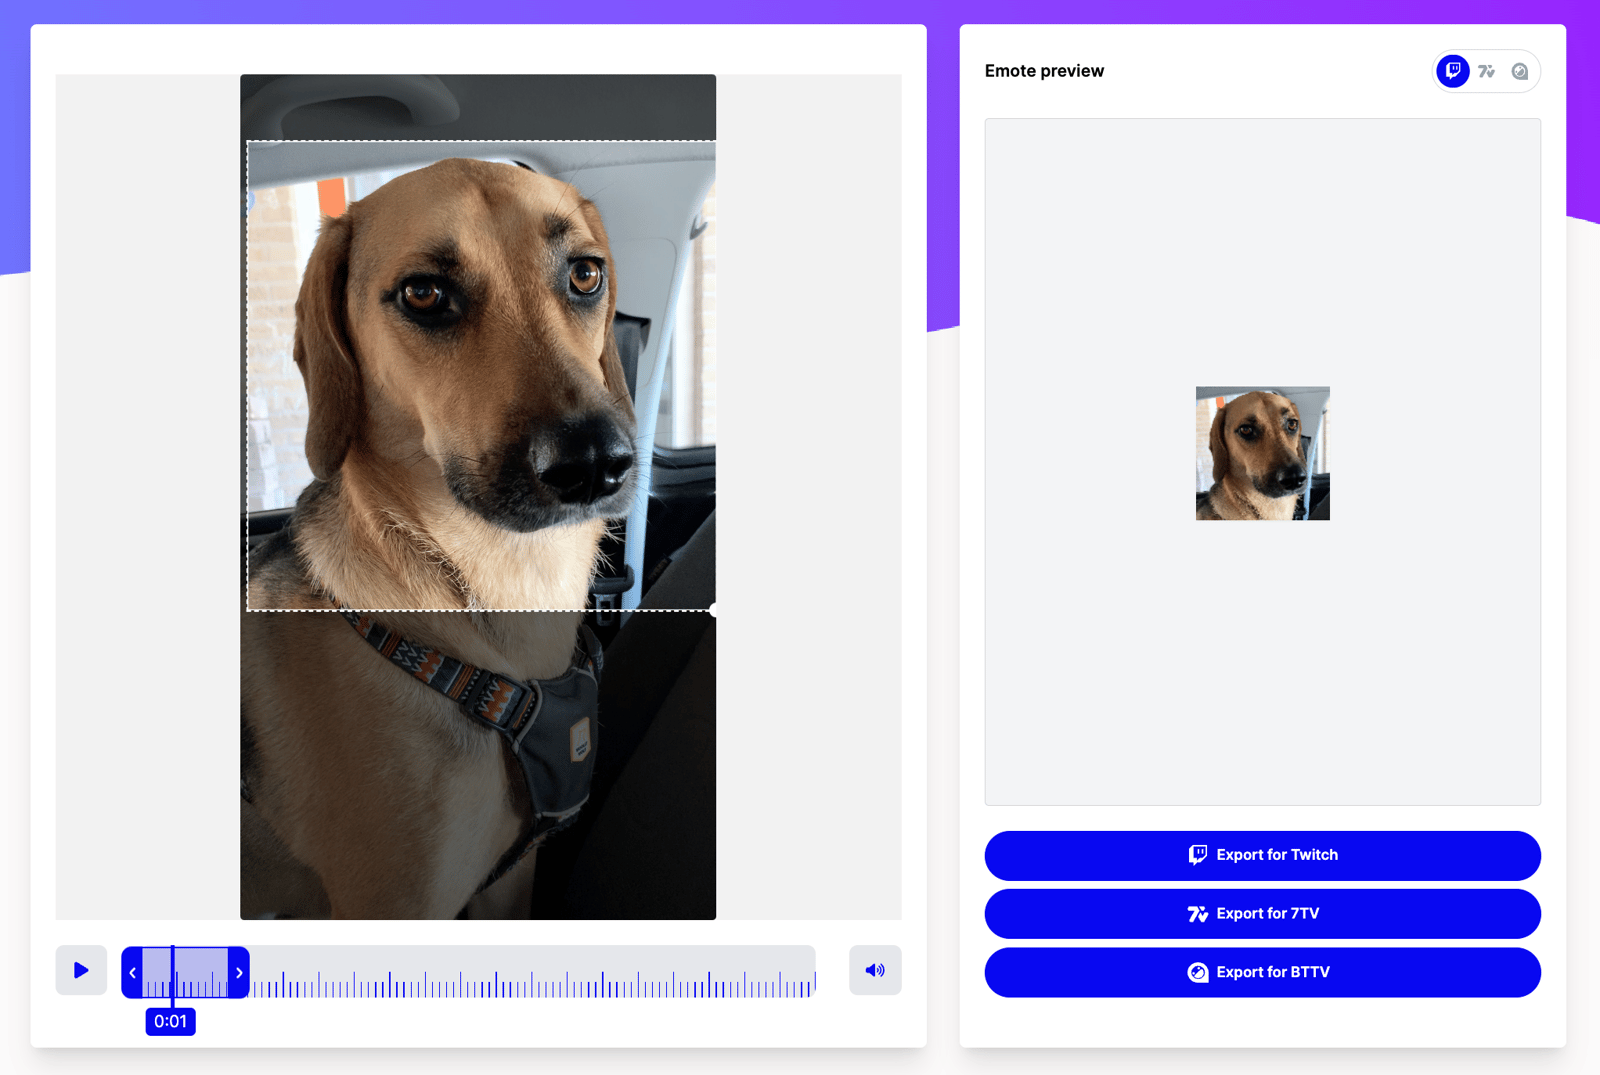Click the 0:01 timestamp badge
Image resolution: width=1600 pixels, height=1075 pixels.
[x=170, y=1021]
